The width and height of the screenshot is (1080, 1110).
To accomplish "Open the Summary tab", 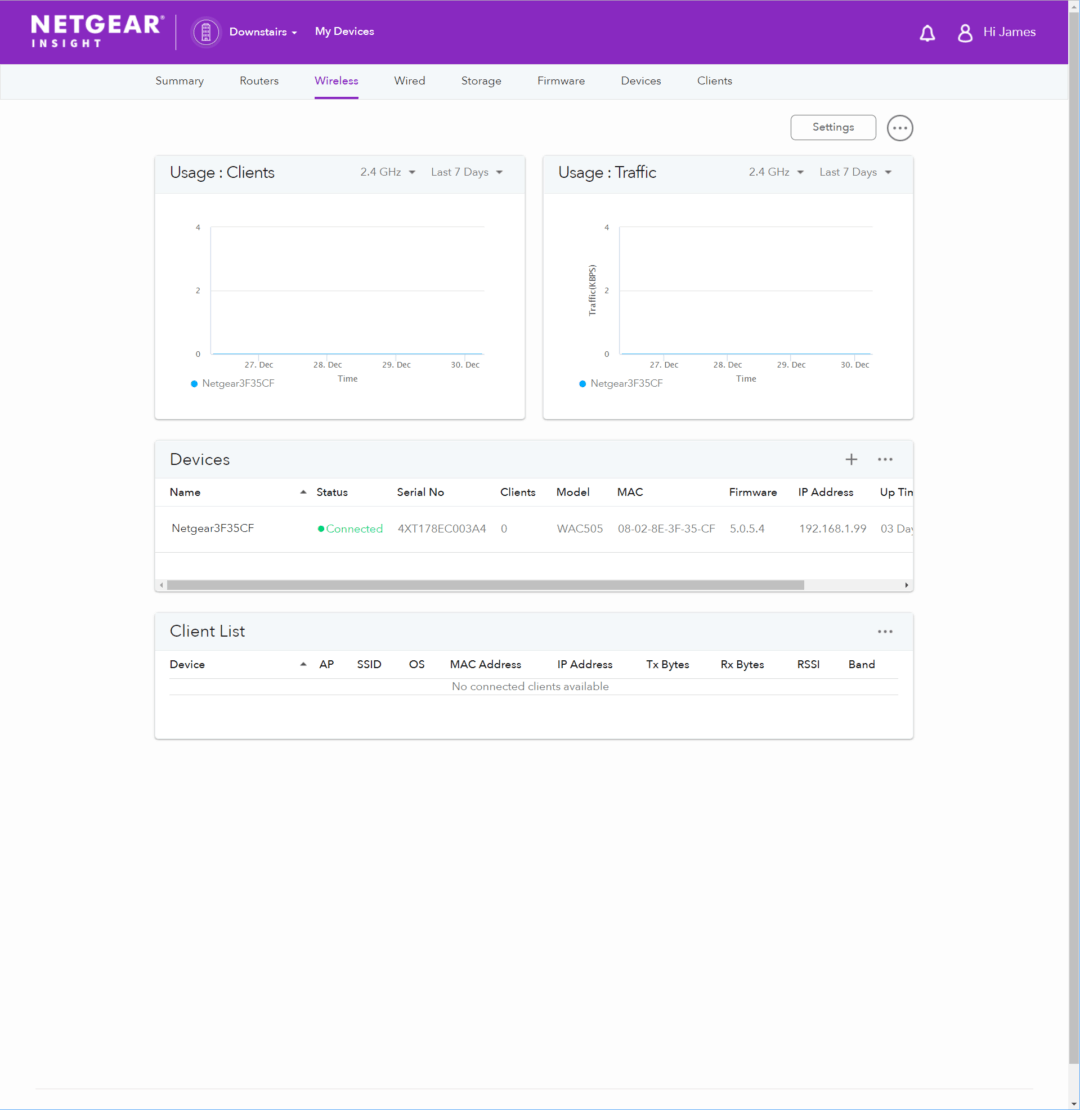I will click(x=179, y=81).
